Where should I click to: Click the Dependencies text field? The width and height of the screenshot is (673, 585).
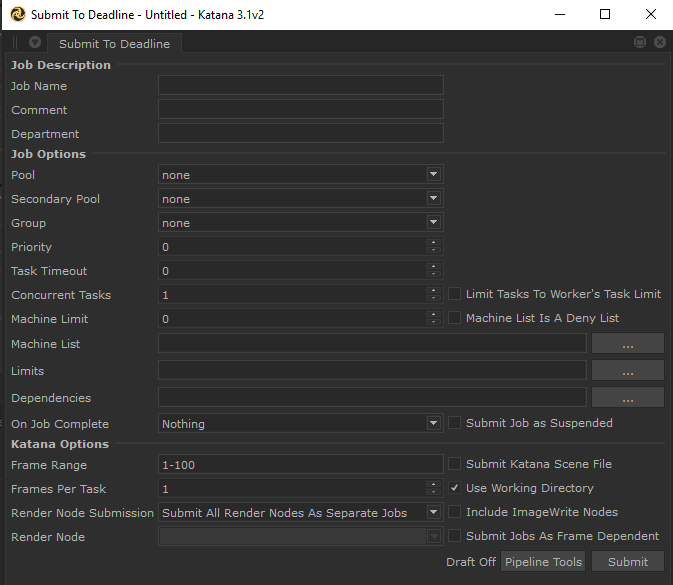[372, 397]
